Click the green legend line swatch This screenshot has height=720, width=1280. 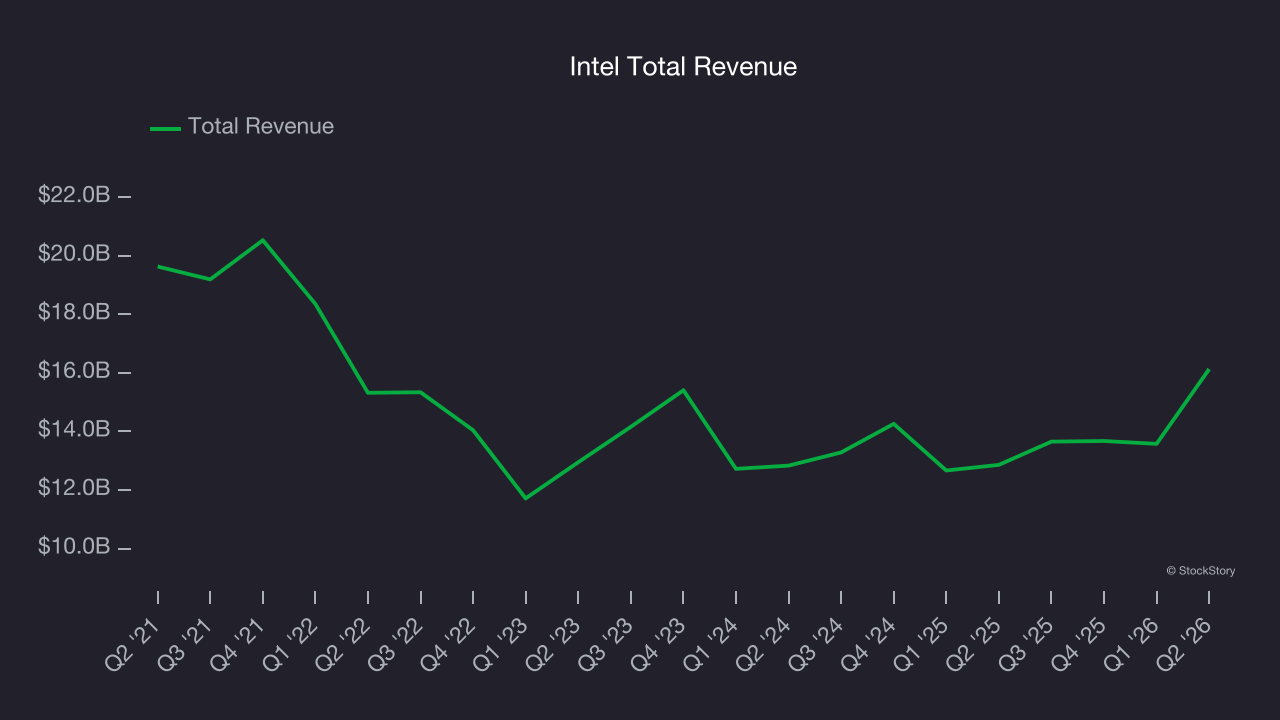165,128
